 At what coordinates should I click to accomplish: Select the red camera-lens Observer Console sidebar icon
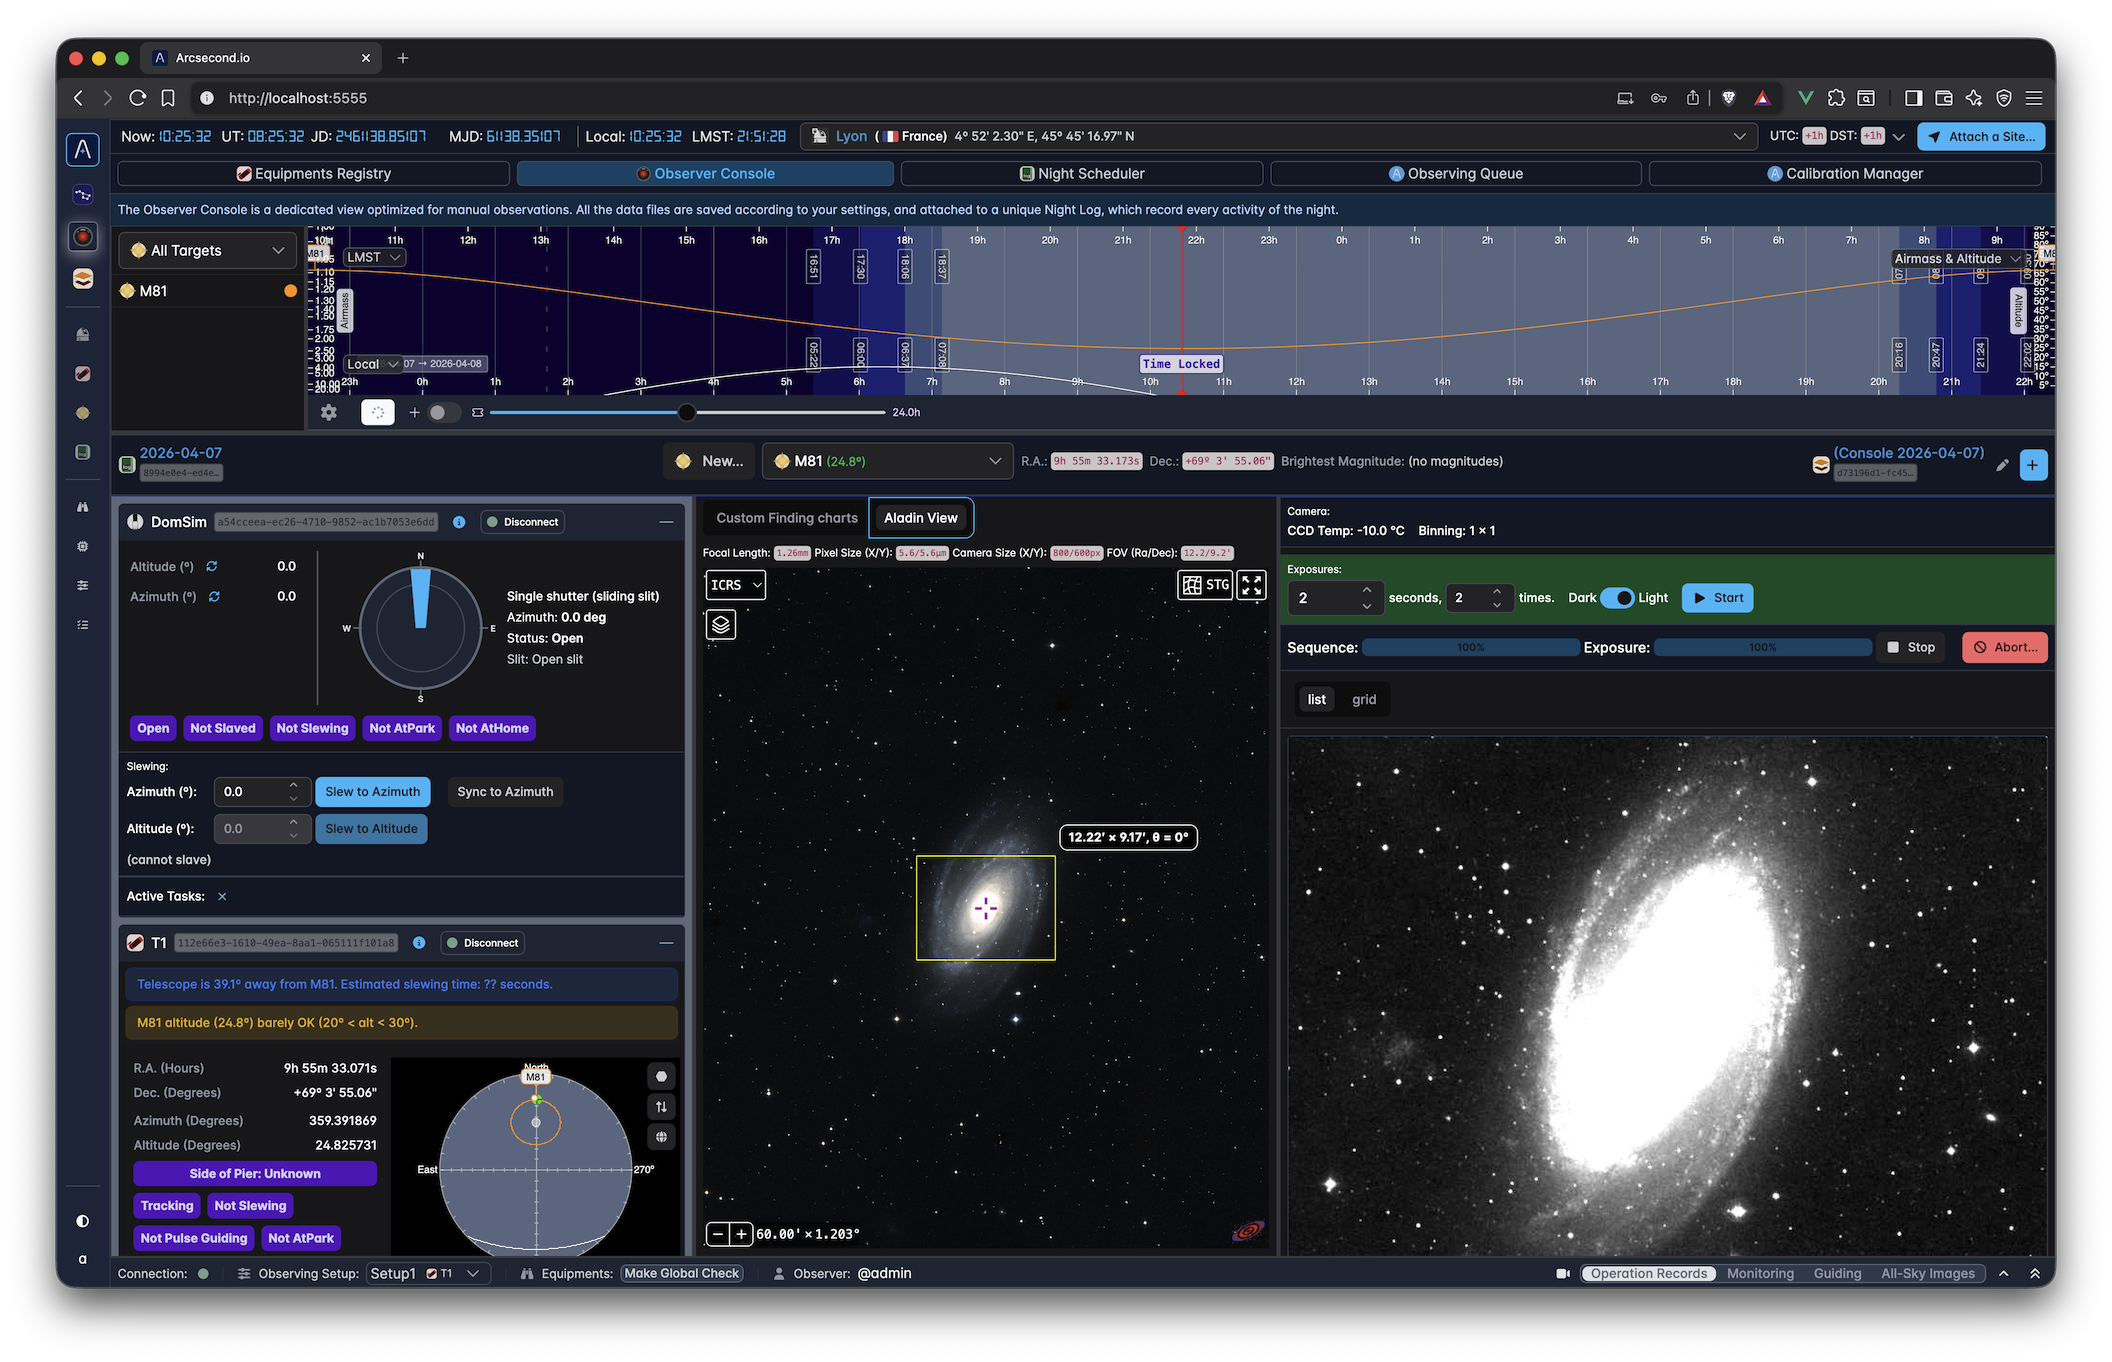point(83,236)
